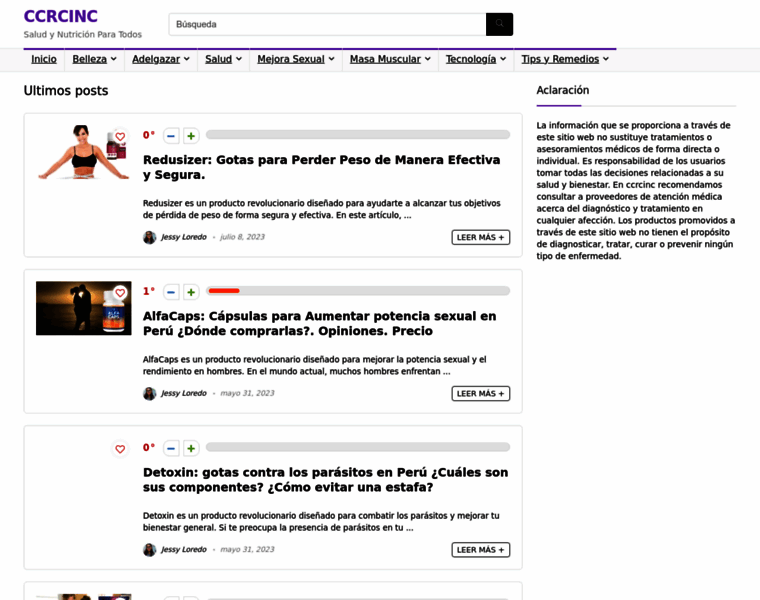
Task: Click the Ultimos posts heading
Action: (x=66, y=91)
